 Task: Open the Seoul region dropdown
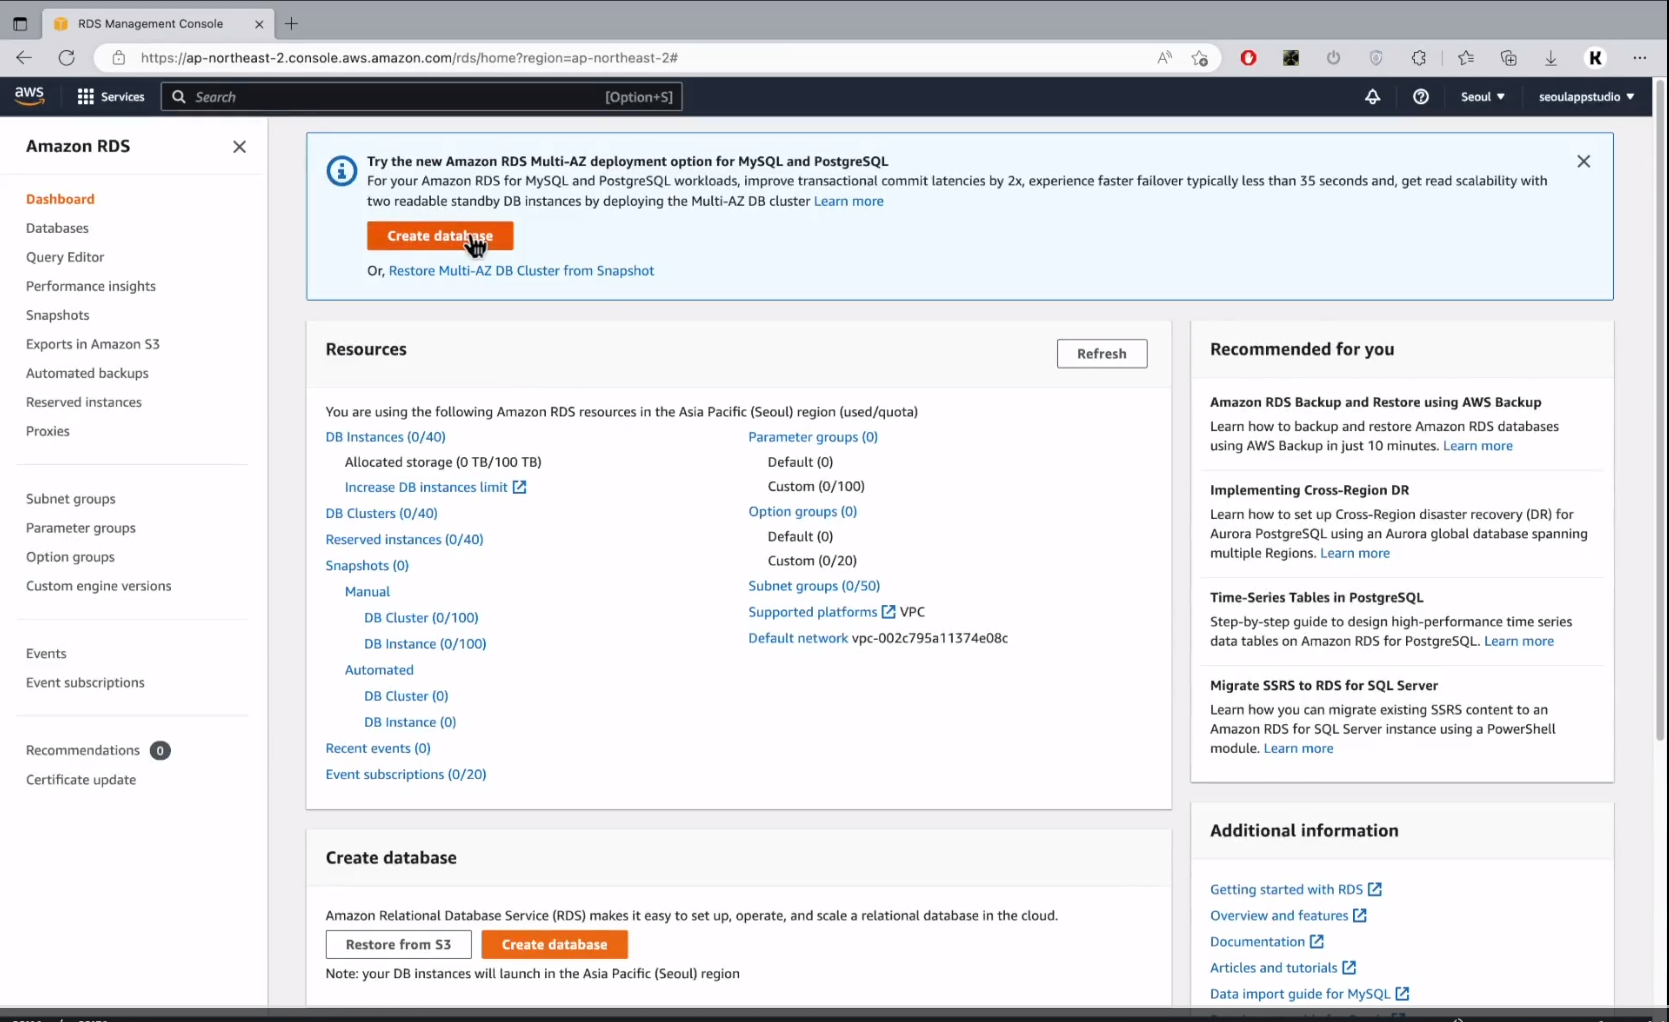(x=1482, y=97)
